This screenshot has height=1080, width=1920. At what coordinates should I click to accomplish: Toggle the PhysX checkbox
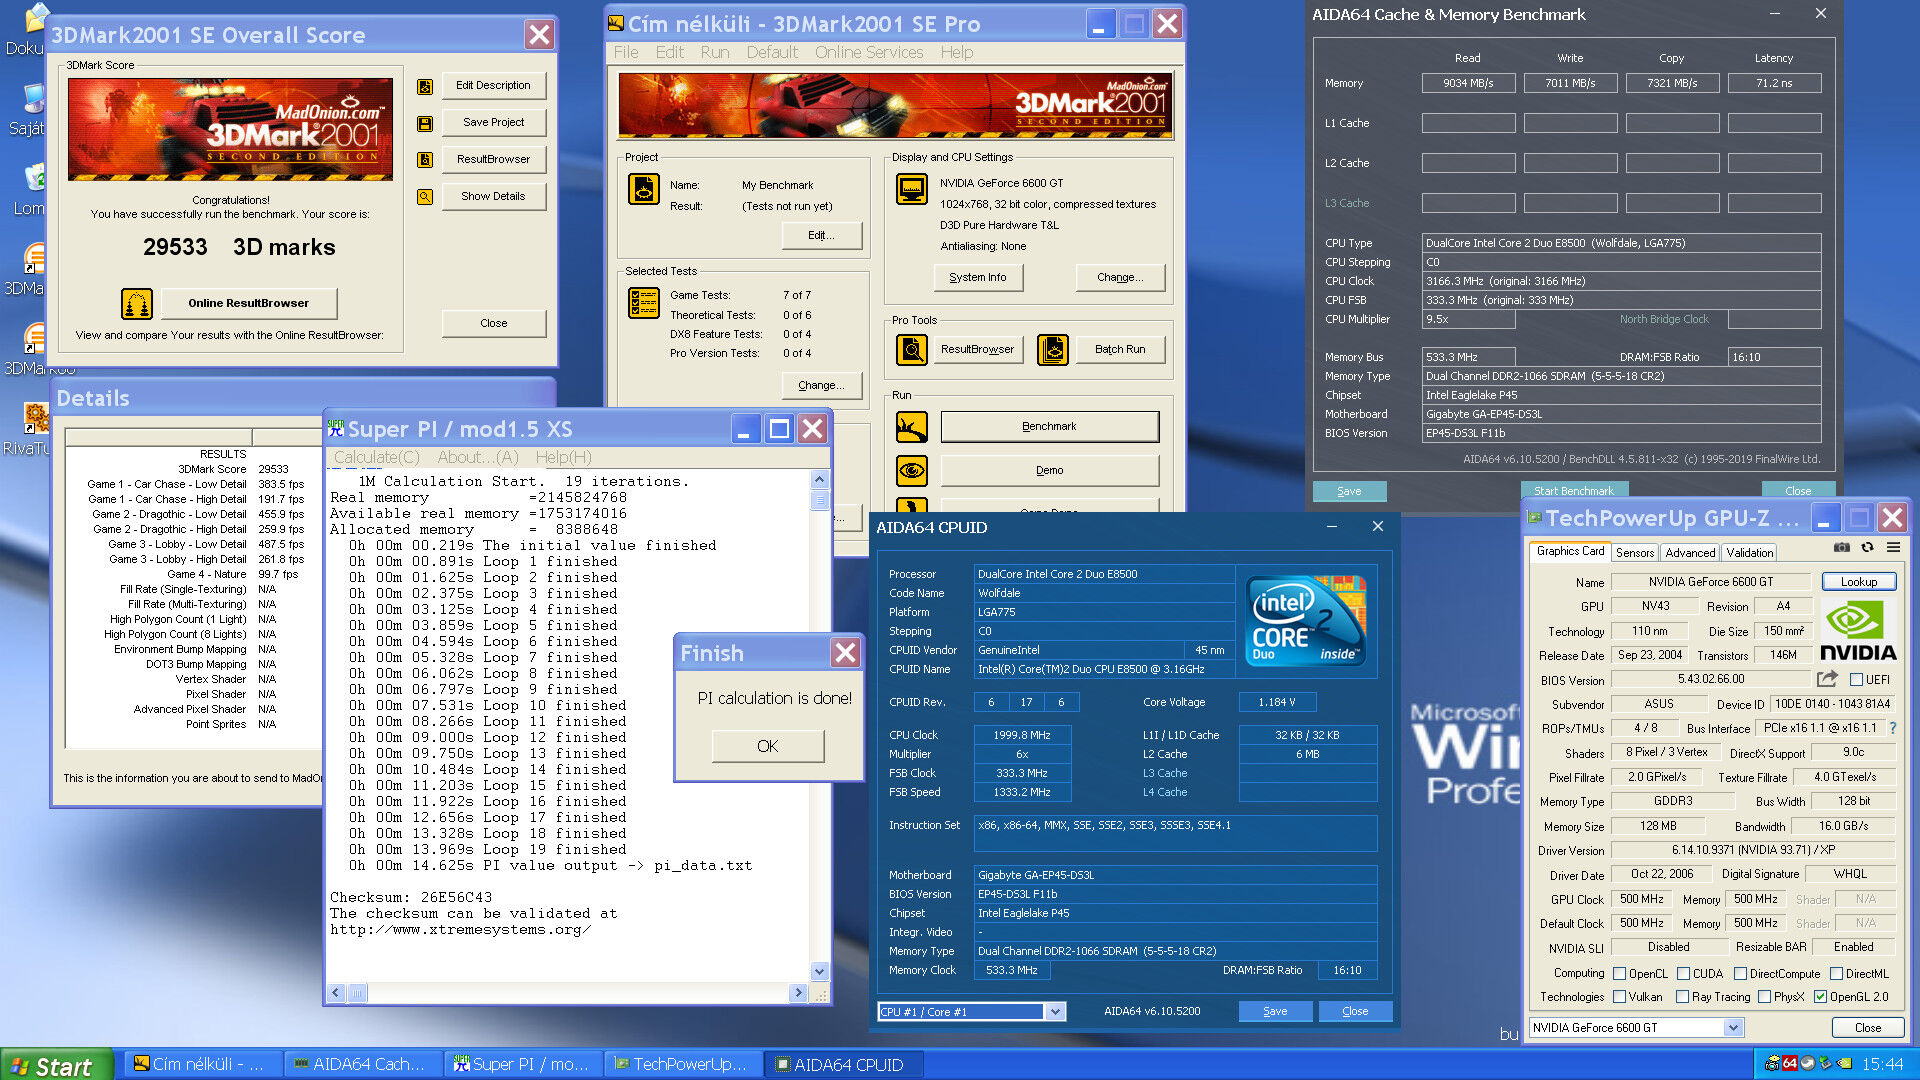point(1764,997)
